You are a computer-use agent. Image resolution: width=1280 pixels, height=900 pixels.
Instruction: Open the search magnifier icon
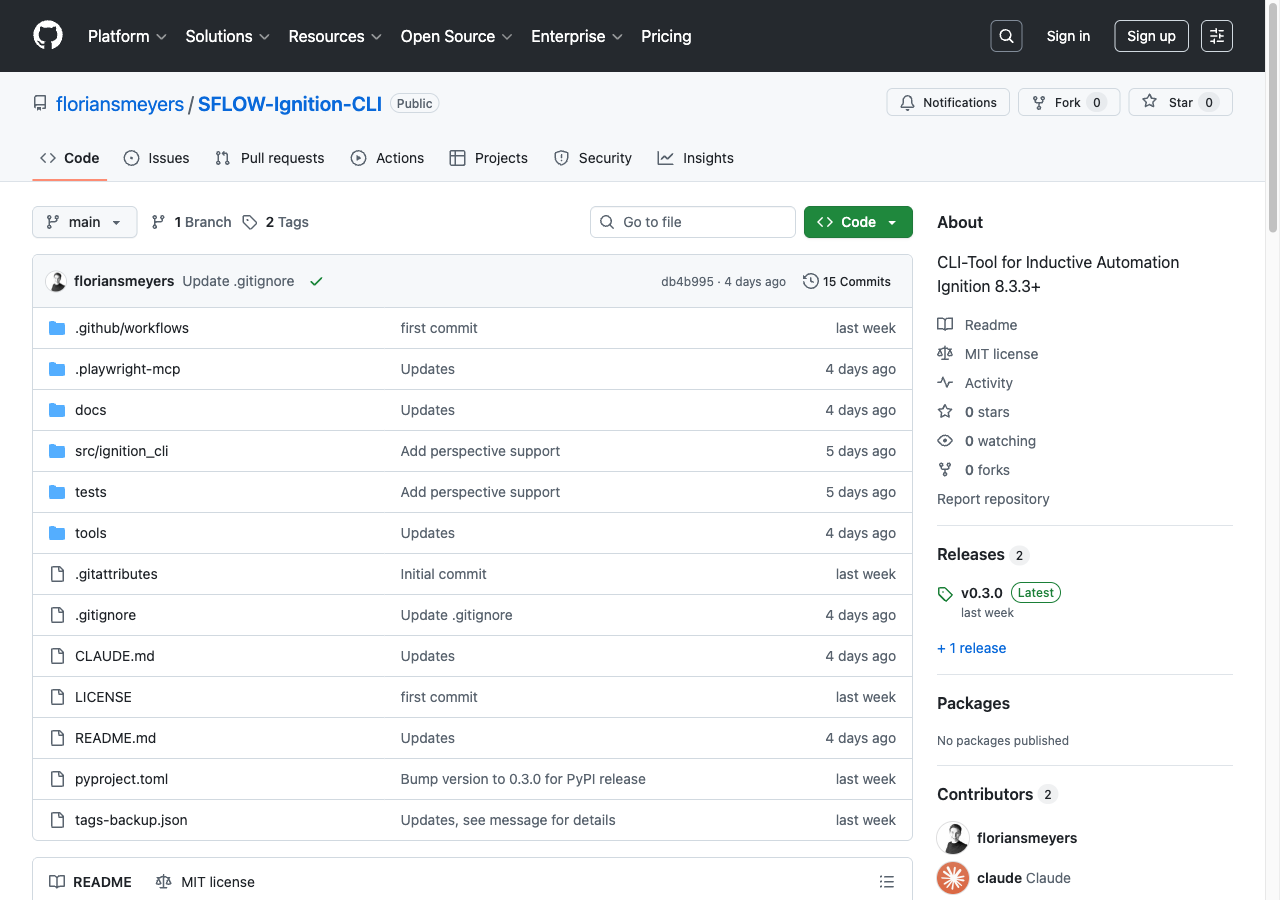tap(1006, 36)
